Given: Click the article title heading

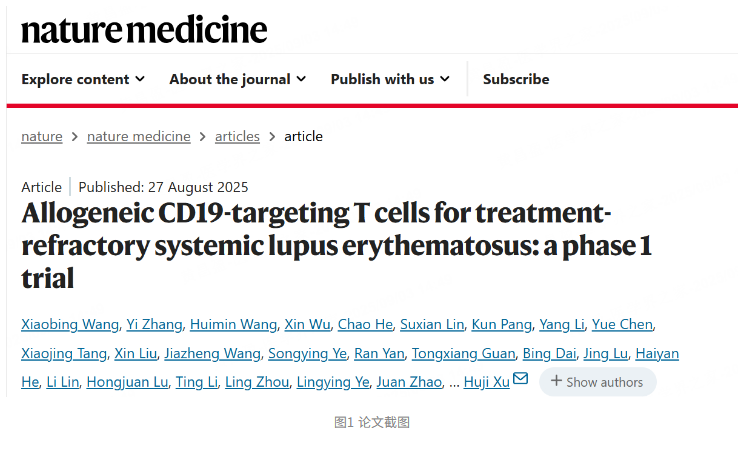Looking at the screenshot, I should [x=336, y=245].
